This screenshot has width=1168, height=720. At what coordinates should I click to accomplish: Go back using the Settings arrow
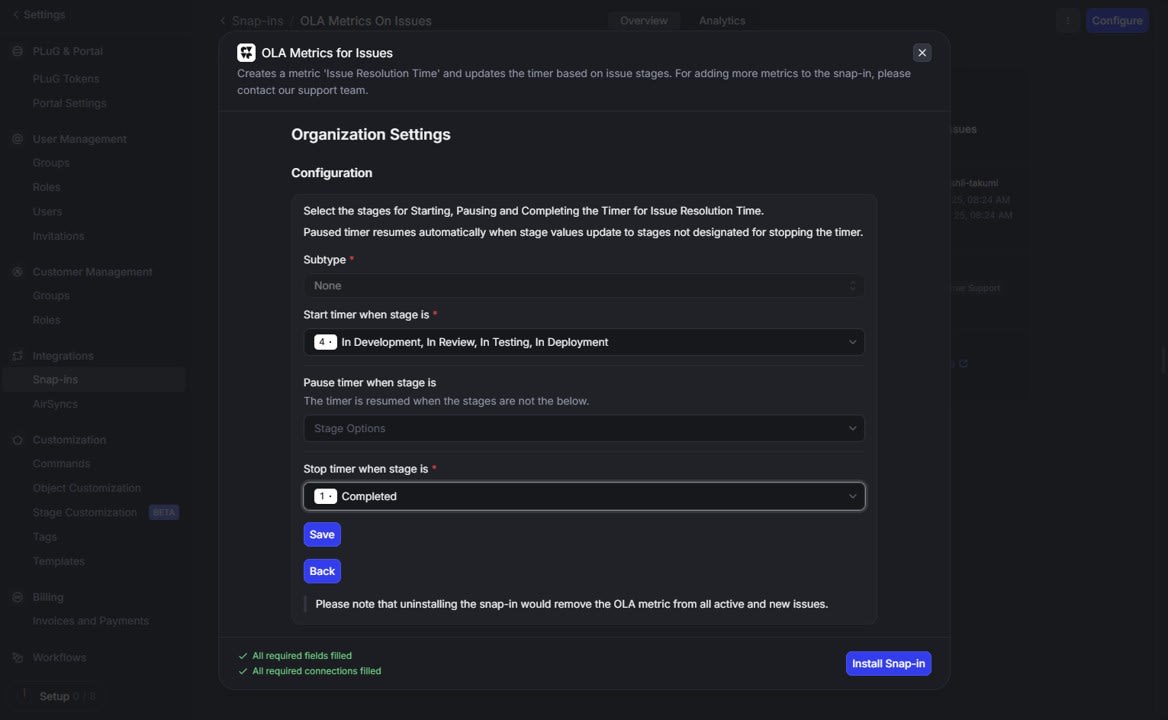pyautogui.click(x=16, y=15)
